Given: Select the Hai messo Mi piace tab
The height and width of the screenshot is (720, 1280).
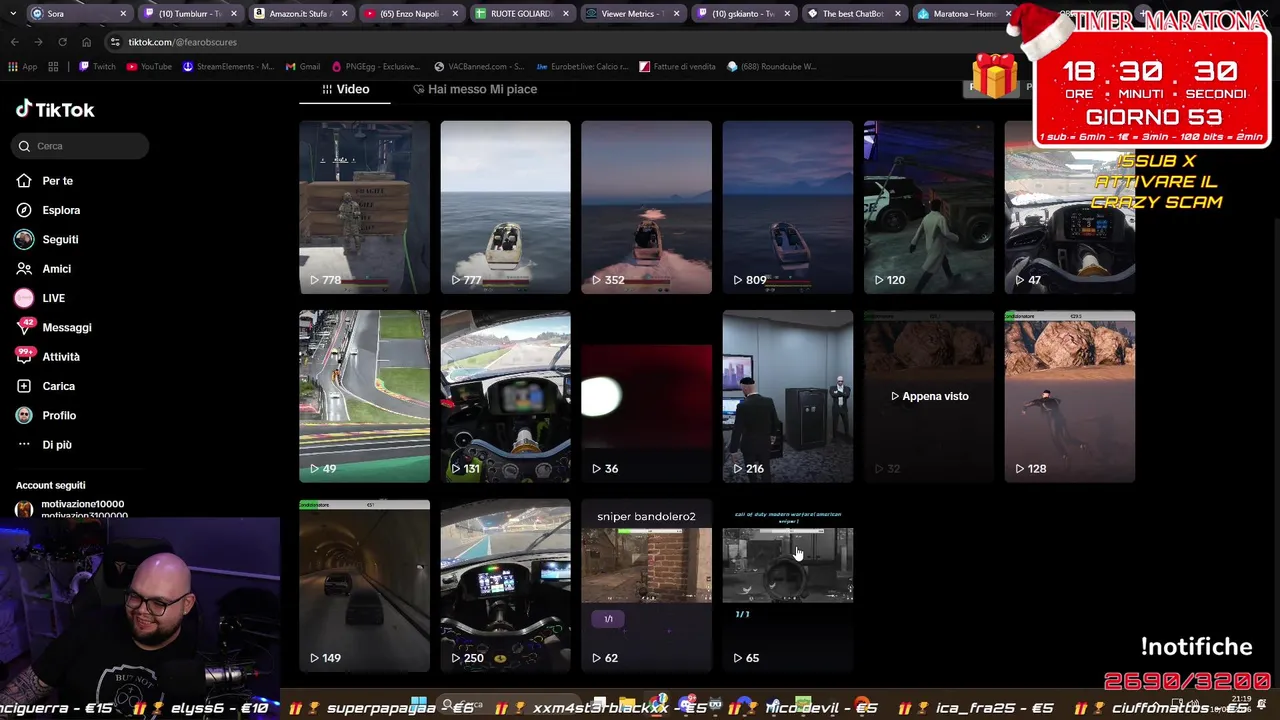Looking at the screenshot, I should [x=475, y=89].
